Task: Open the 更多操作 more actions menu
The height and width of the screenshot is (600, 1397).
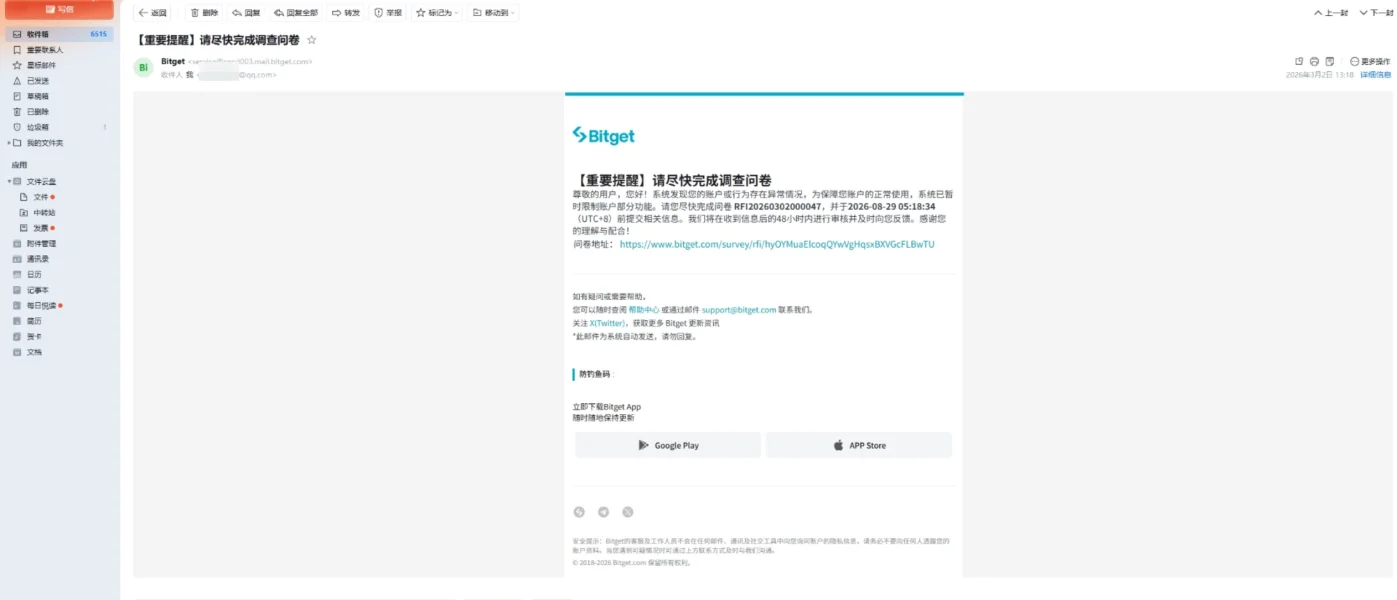Action: point(1370,62)
